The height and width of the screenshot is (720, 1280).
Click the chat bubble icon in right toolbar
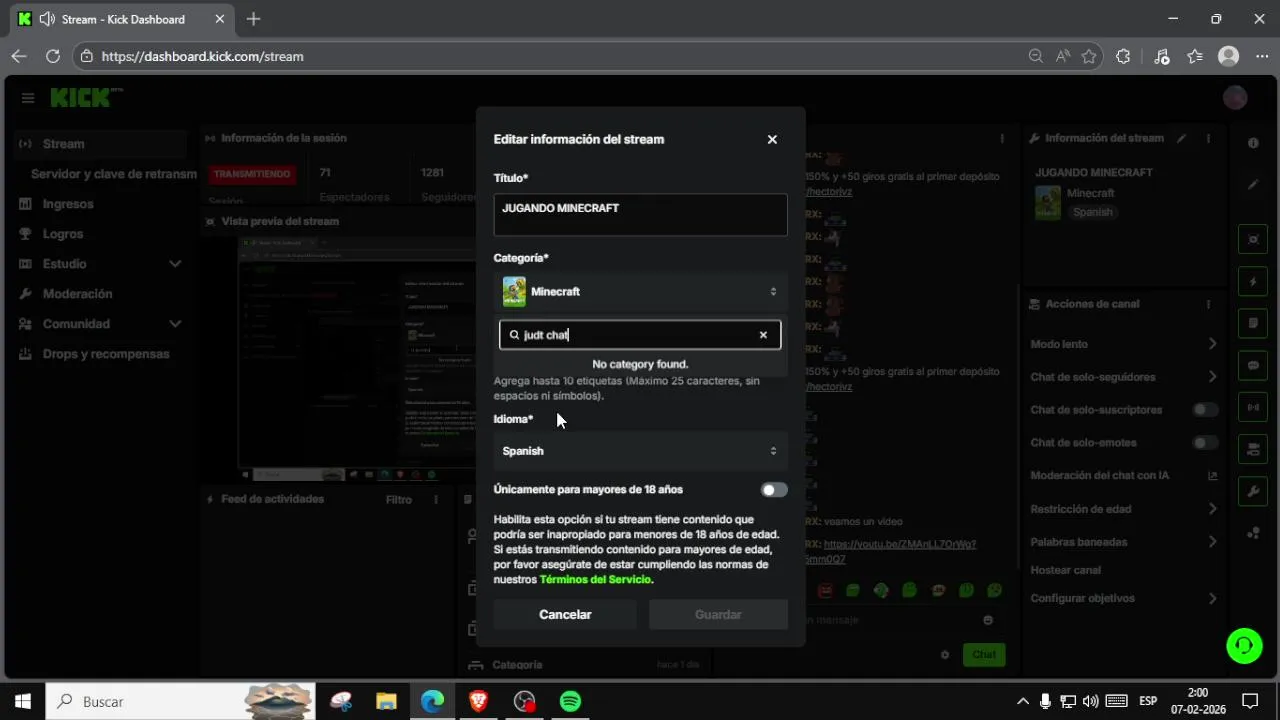[x=1253, y=366]
